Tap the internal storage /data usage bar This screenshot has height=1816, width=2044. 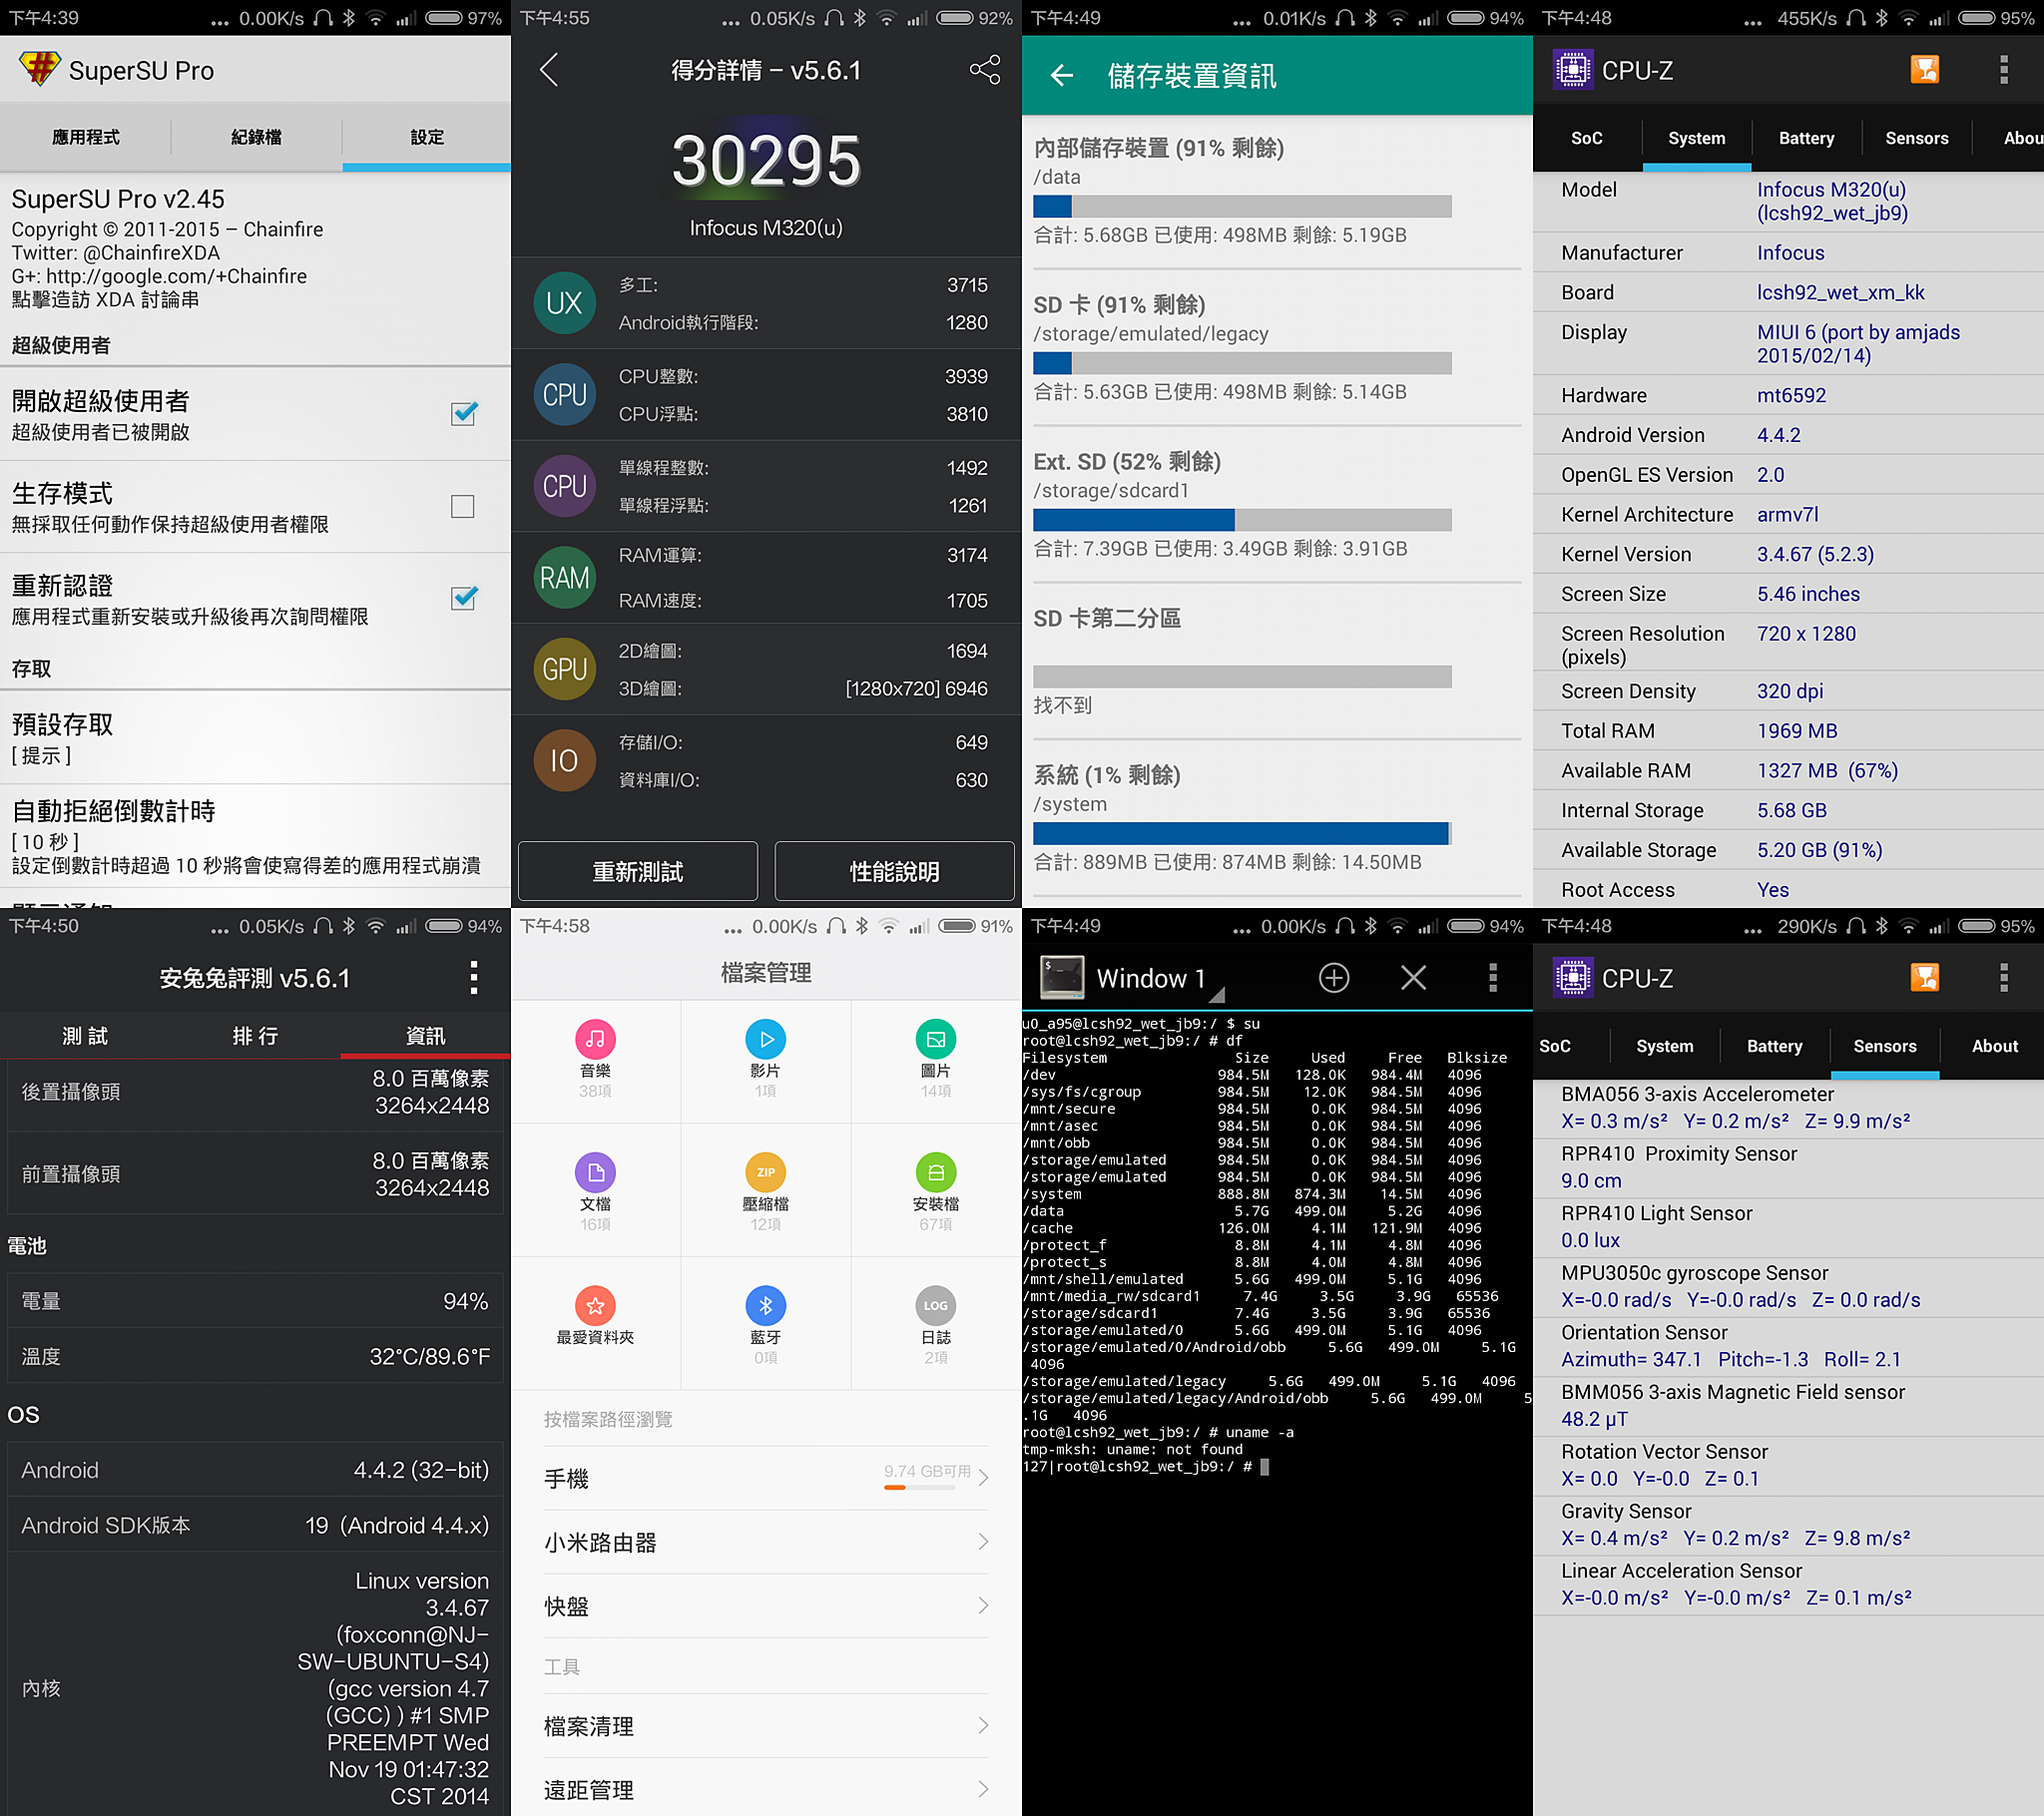tap(1242, 206)
